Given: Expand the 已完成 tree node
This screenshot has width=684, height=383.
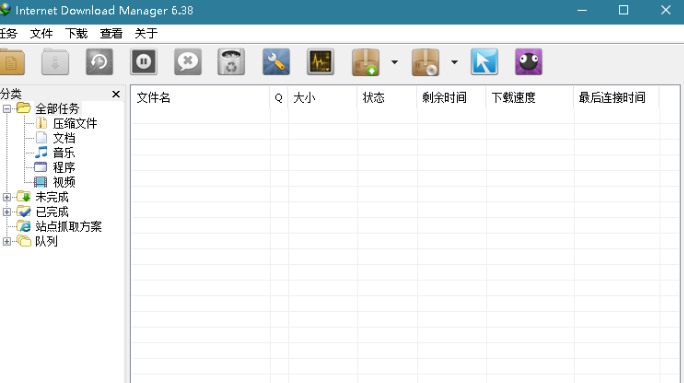Looking at the screenshot, I should click(x=7, y=212).
